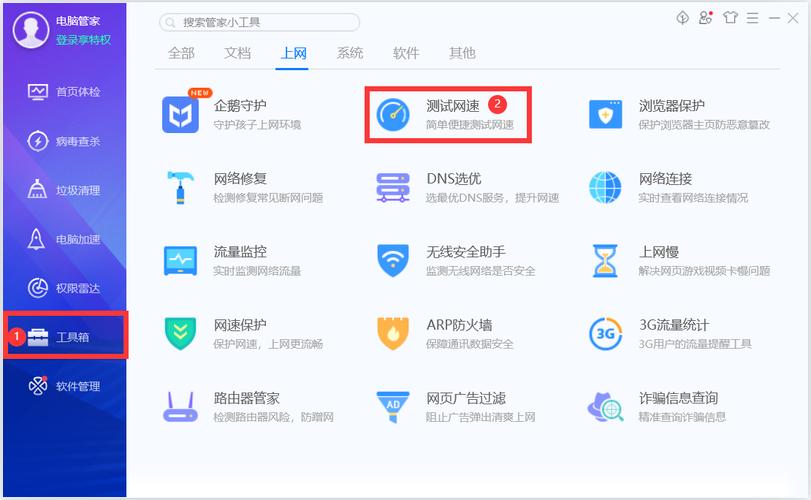The image size is (811, 500).
Task: Click the 流量监控 tool title
Action: pyautogui.click(x=241, y=252)
